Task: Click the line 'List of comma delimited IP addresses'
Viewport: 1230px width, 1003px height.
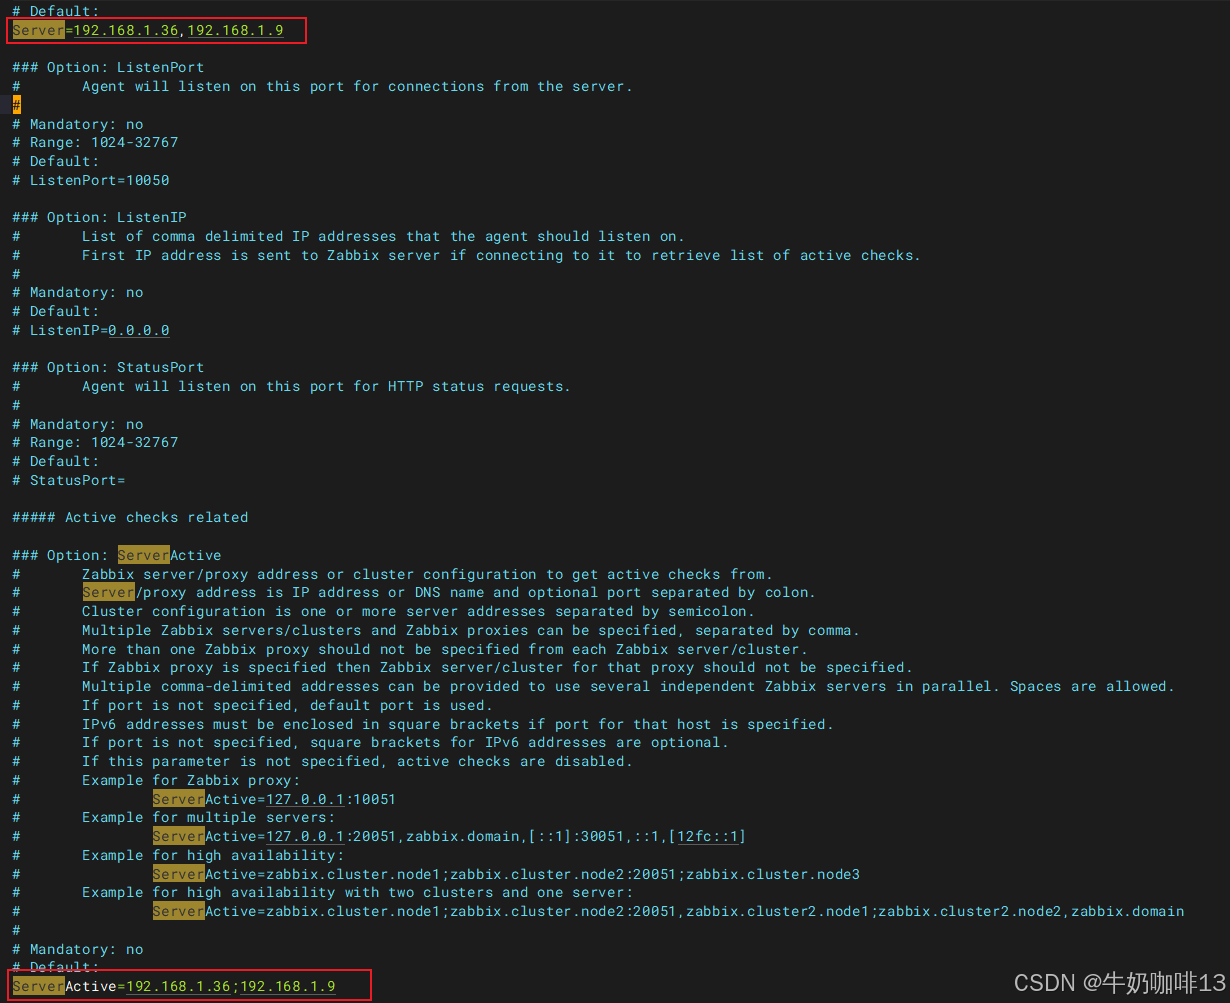Action: (383, 237)
